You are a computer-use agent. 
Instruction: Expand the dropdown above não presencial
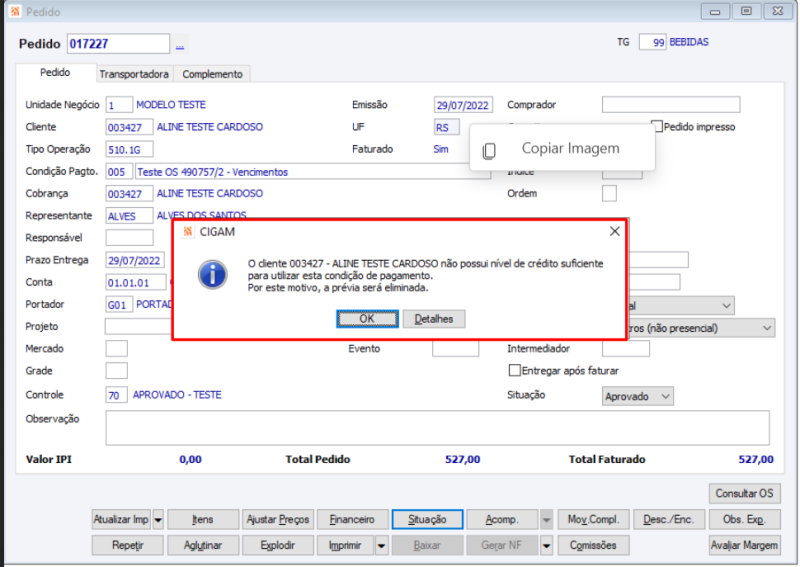click(727, 306)
